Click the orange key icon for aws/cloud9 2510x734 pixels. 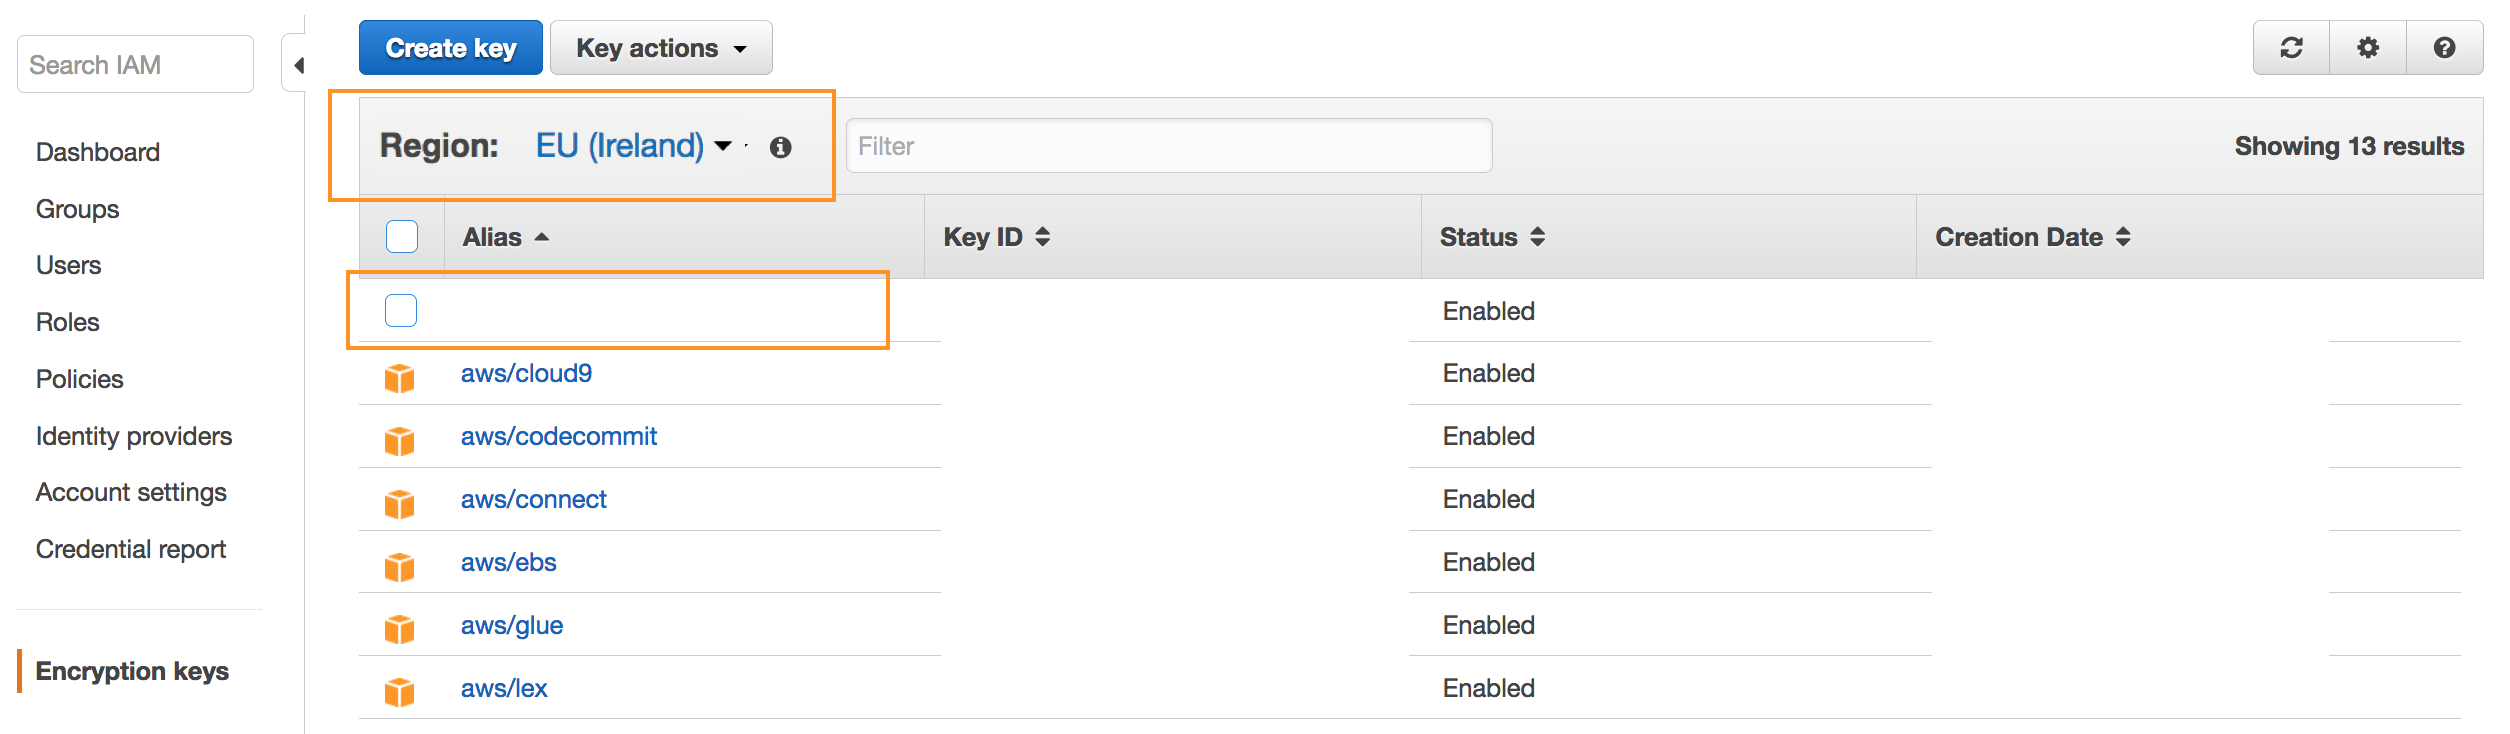(x=400, y=378)
